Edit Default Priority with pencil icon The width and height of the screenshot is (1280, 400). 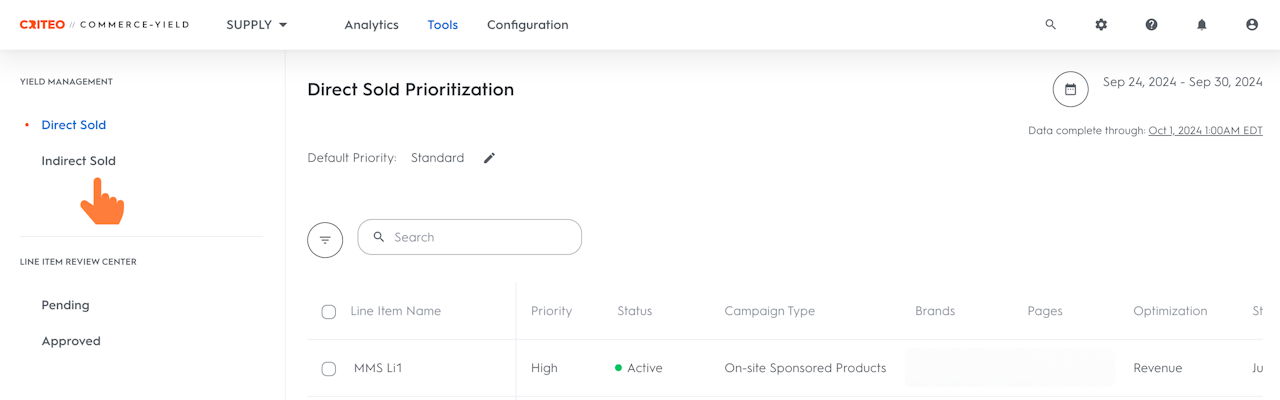(x=489, y=158)
